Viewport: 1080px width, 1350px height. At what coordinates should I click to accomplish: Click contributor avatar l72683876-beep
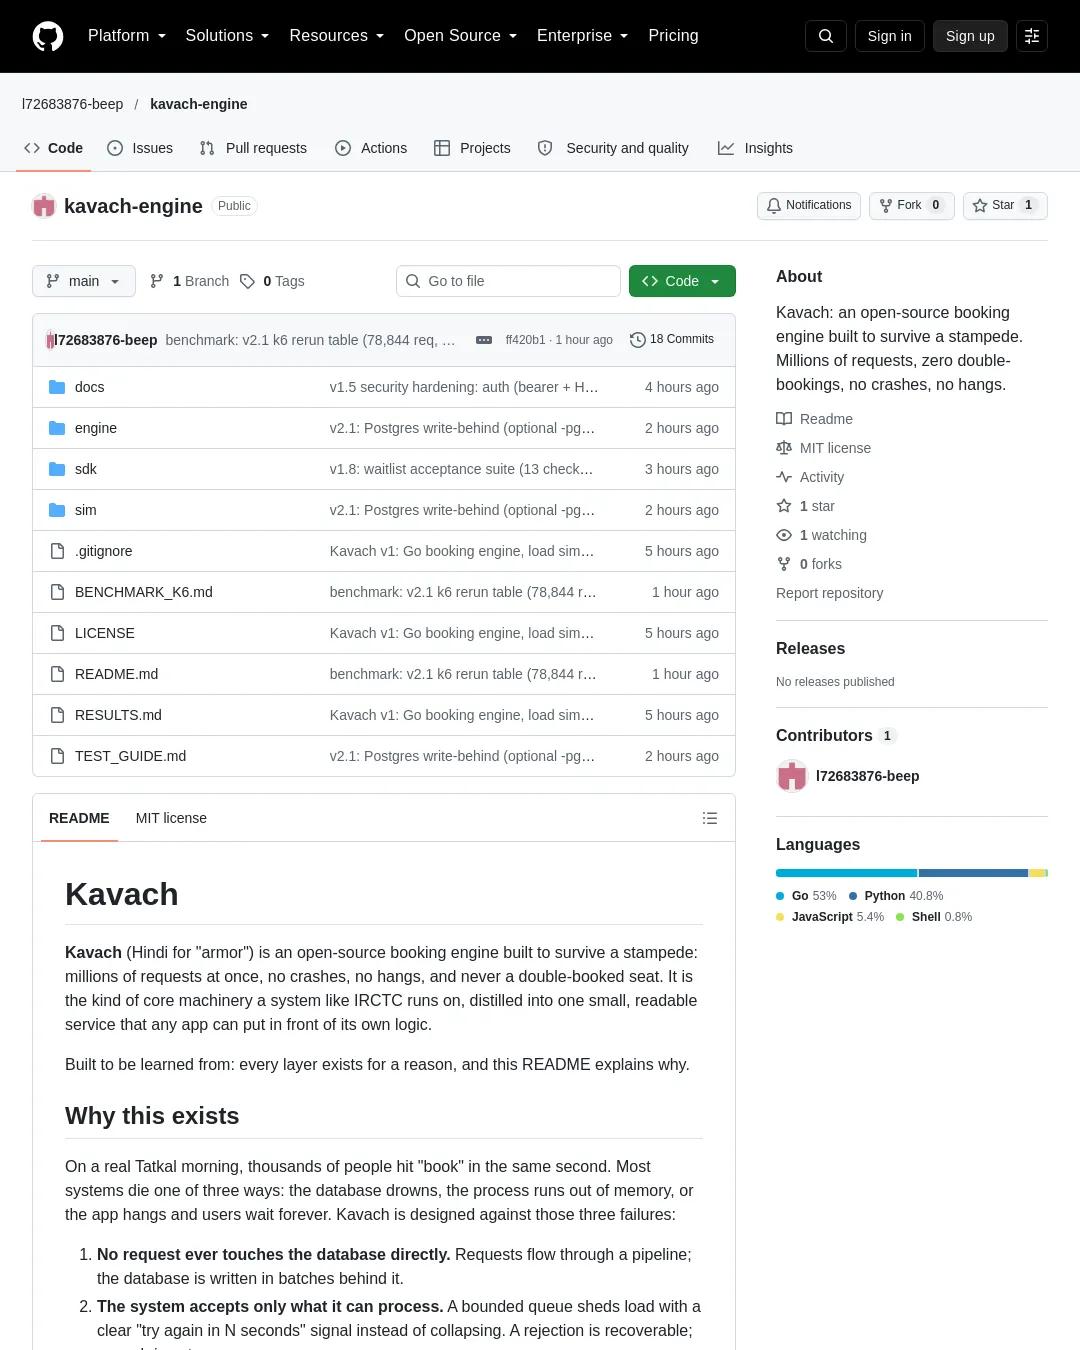click(792, 776)
